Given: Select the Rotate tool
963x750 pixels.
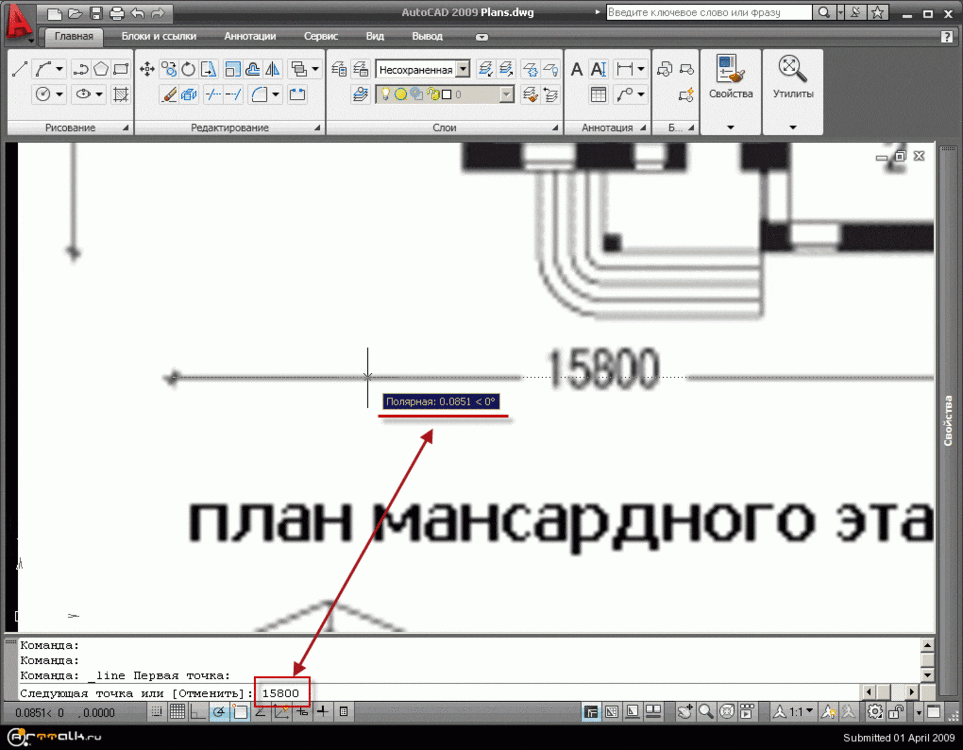Looking at the screenshot, I should pyautogui.click(x=187, y=68).
